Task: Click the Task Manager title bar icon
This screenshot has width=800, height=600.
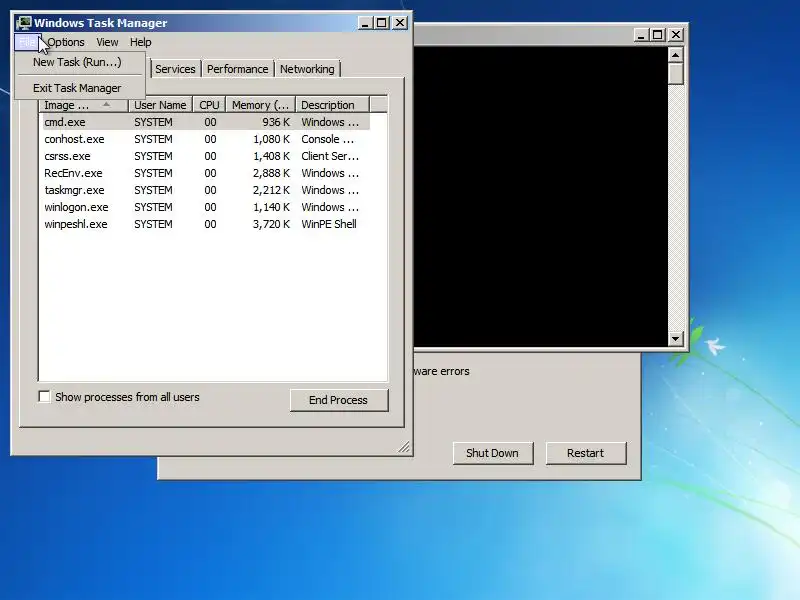Action: coord(23,23)
